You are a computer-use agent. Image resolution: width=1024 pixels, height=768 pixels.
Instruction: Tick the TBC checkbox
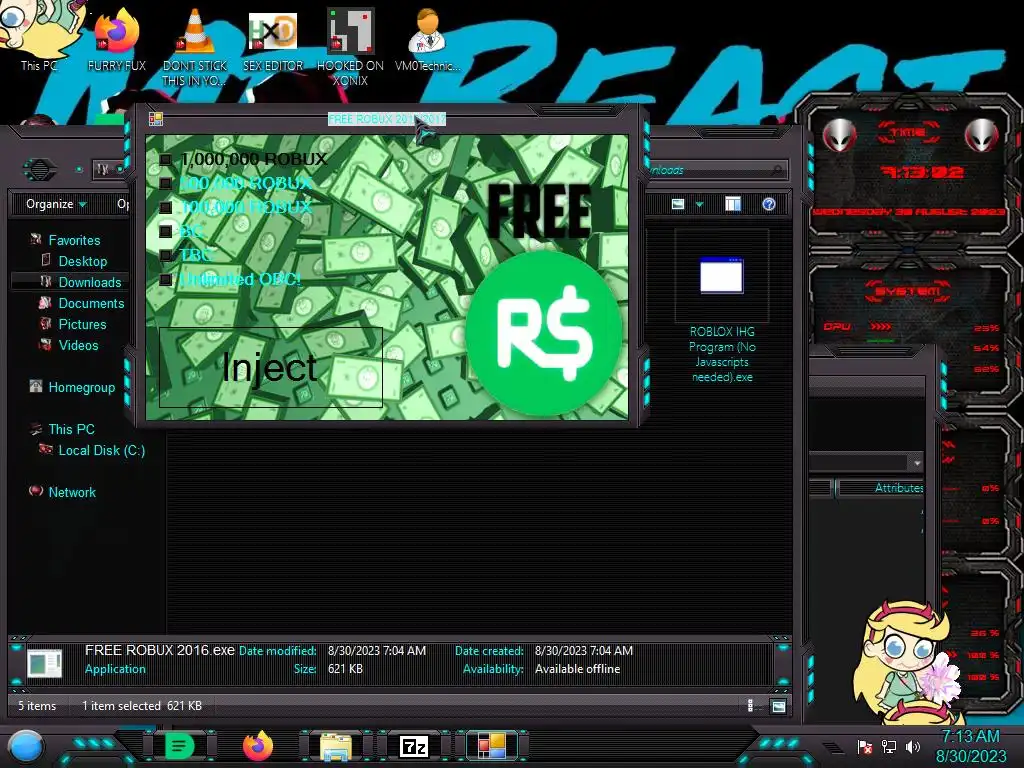coord(166,255)
